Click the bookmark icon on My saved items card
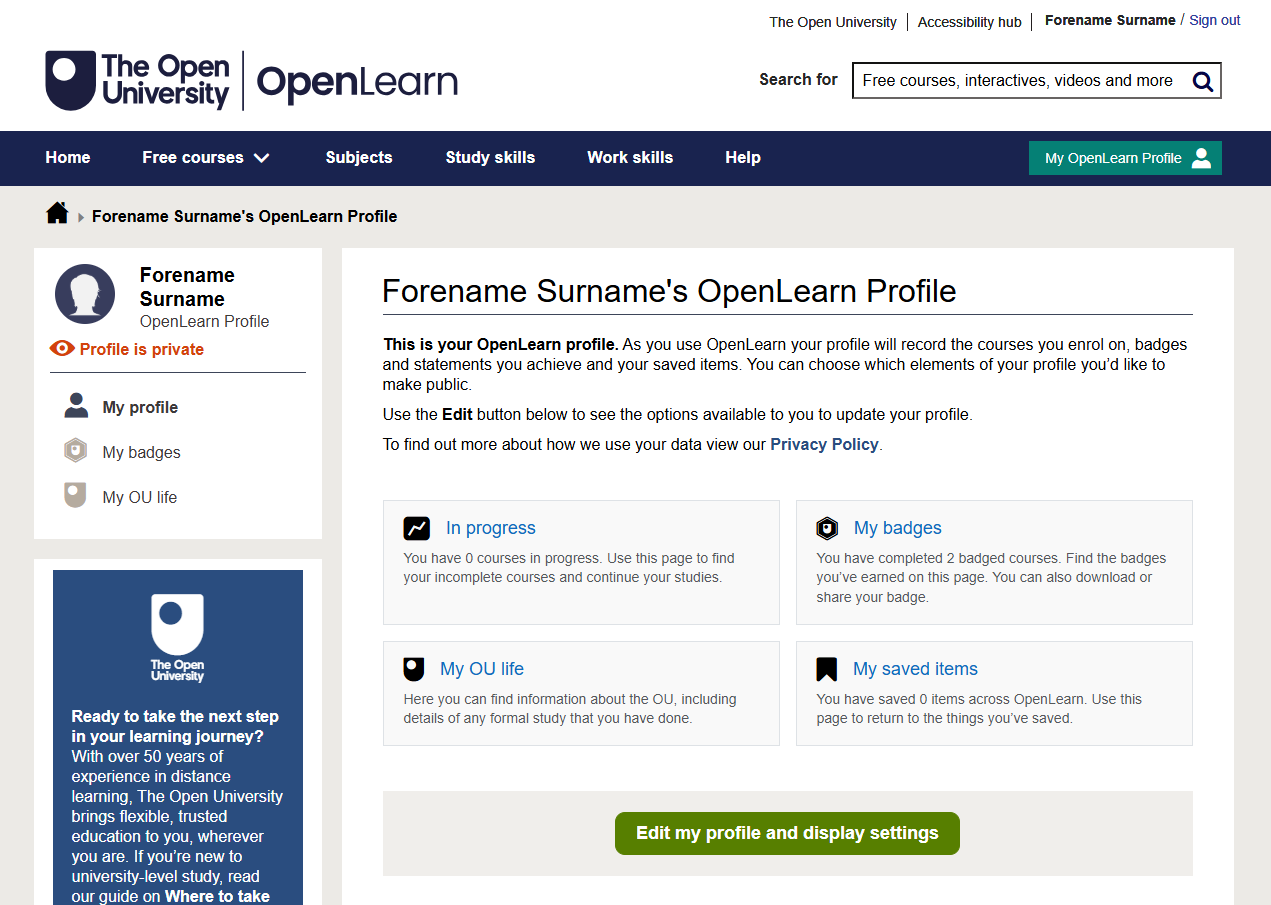 [x=827, y=667]
